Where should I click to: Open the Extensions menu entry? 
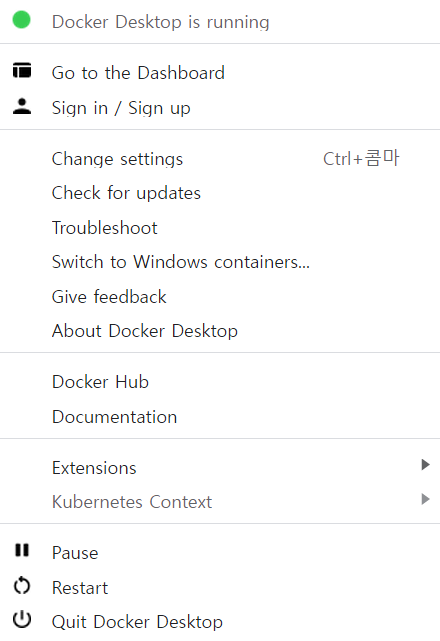[x=220, y=468]
